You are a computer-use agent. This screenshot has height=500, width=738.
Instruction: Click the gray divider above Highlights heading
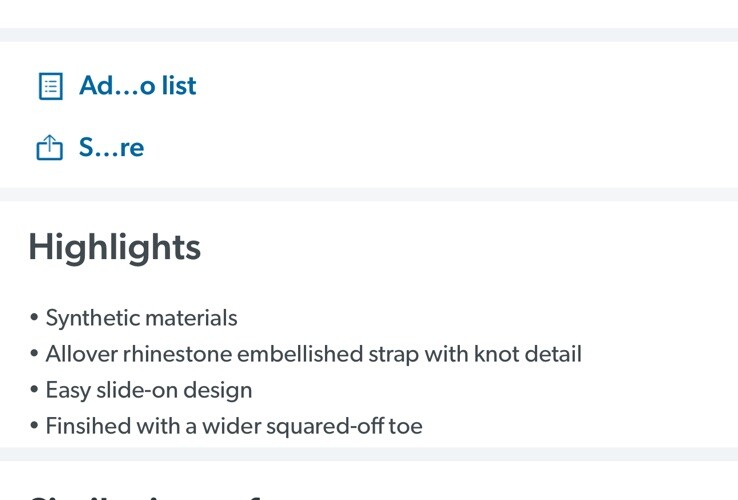point(369,194)
